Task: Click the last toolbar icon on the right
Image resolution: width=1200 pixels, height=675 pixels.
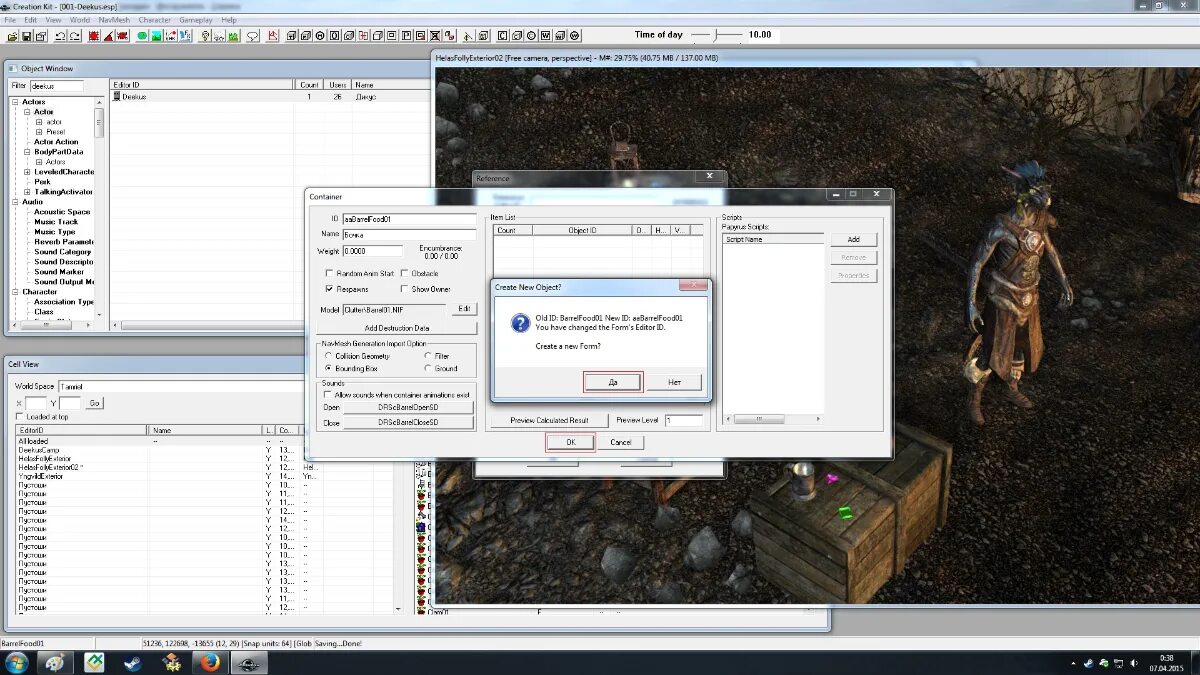Action: (575, 35)
